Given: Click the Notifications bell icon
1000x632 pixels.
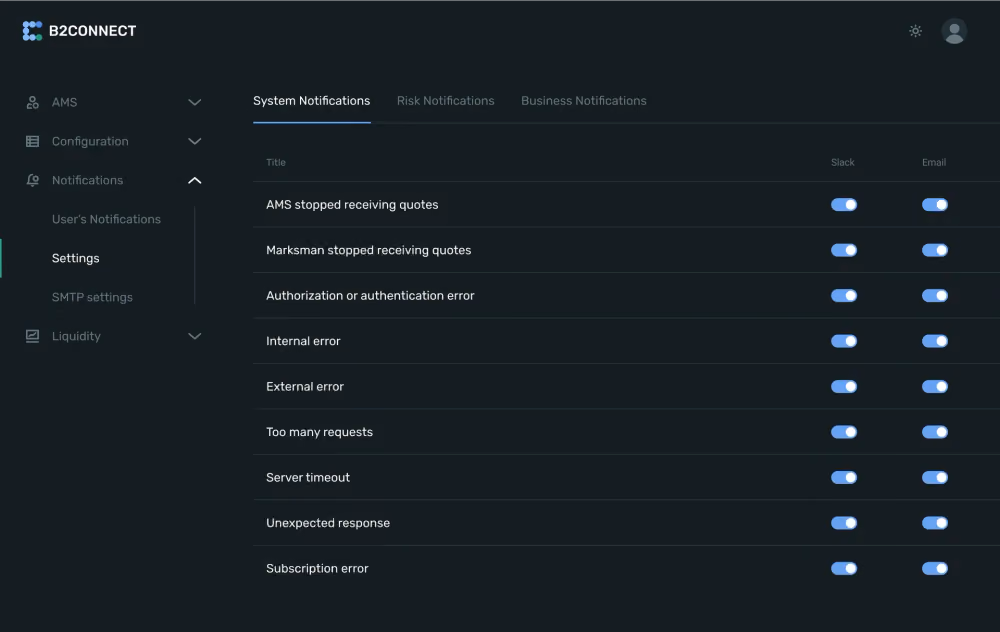Looking at the screenshot, I should (33, 180).
